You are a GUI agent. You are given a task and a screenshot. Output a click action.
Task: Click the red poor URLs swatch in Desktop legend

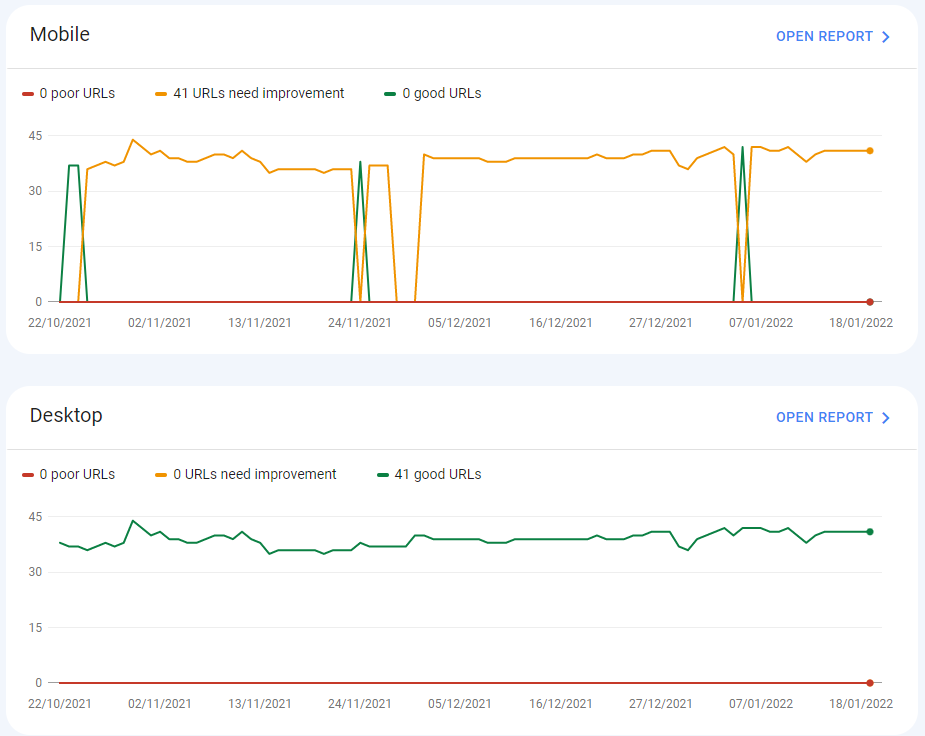28,475
